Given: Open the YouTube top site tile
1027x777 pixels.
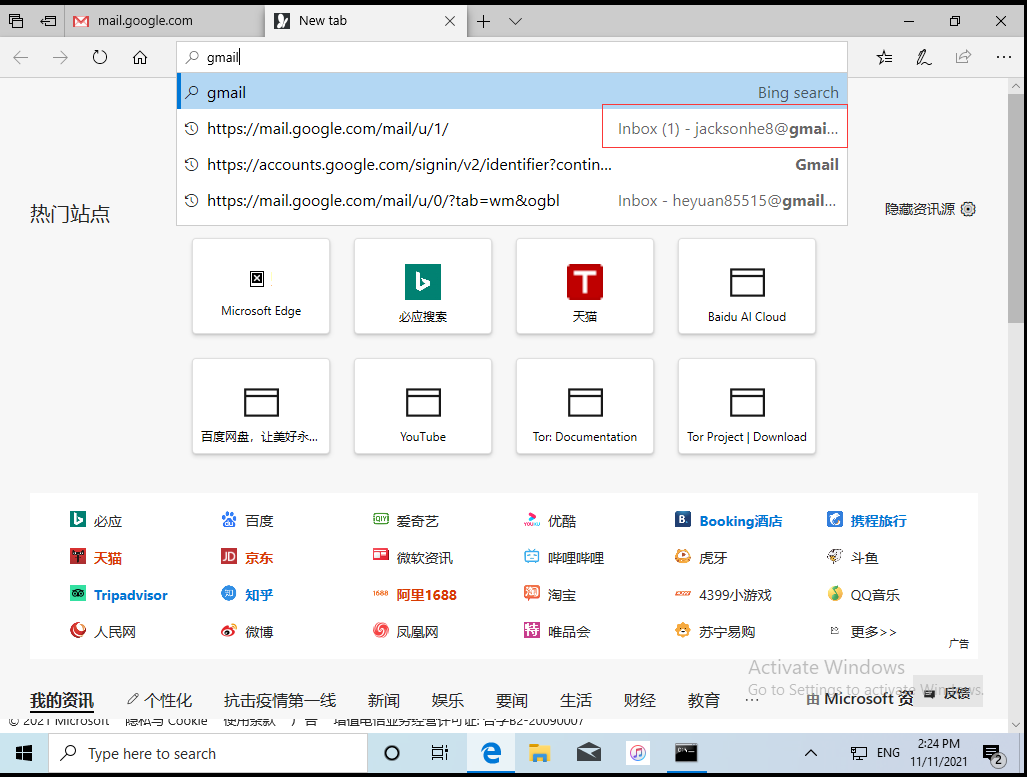Looking at the screenshot, I should click(422, 406).
